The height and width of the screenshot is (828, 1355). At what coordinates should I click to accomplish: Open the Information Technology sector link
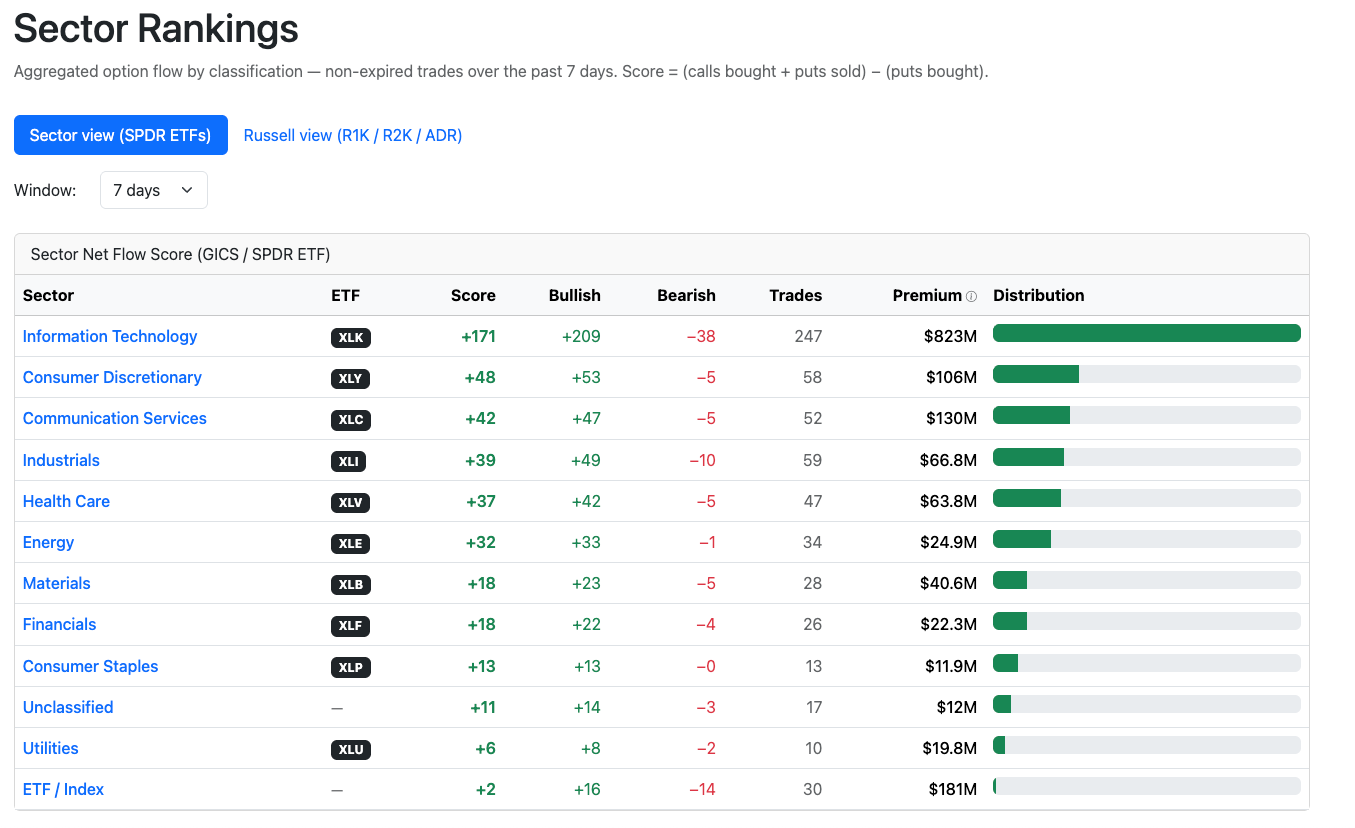point(110,336)
